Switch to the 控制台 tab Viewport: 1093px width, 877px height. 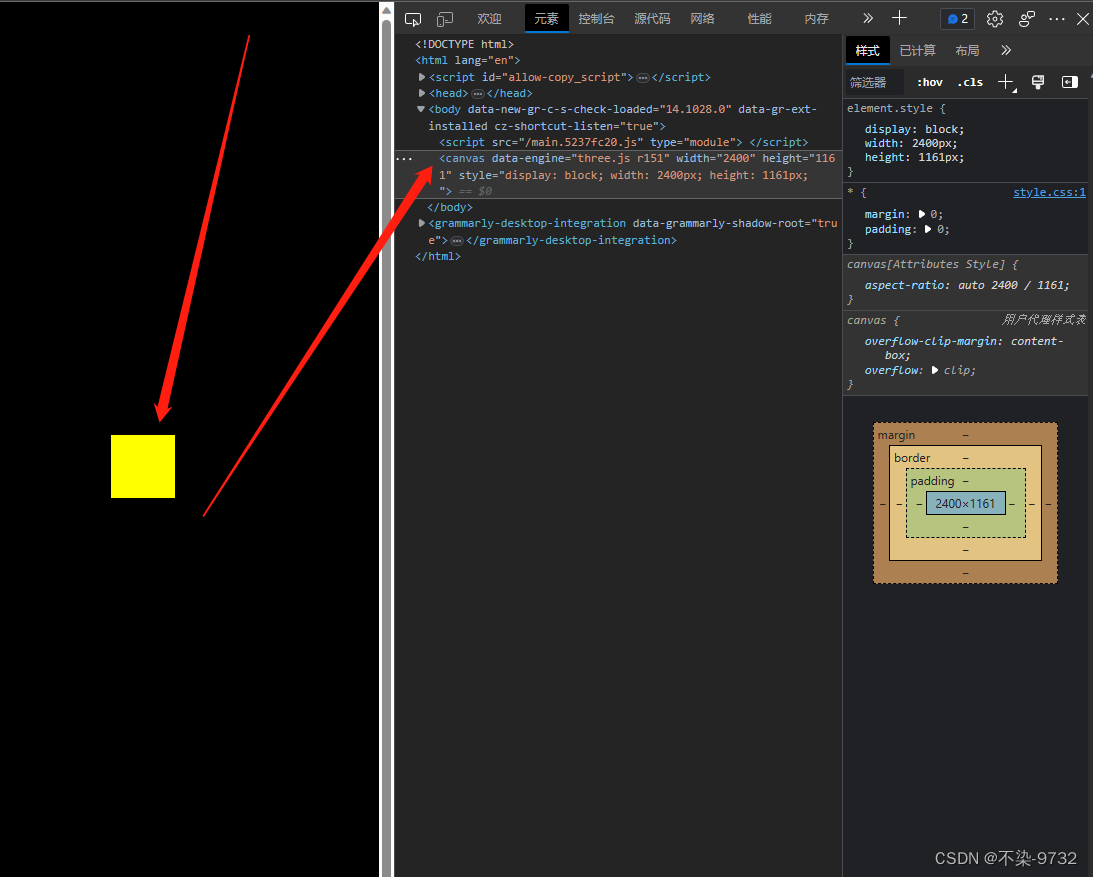coord(596,19)
